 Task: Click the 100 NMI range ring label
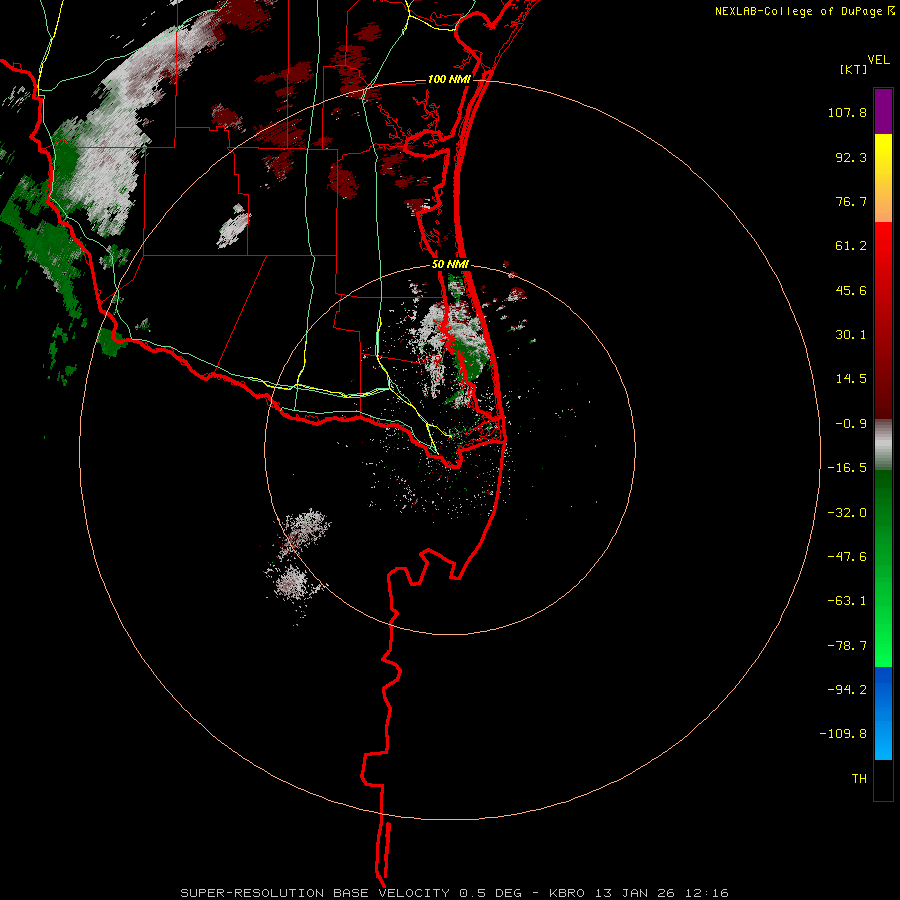tap(449, 79)
